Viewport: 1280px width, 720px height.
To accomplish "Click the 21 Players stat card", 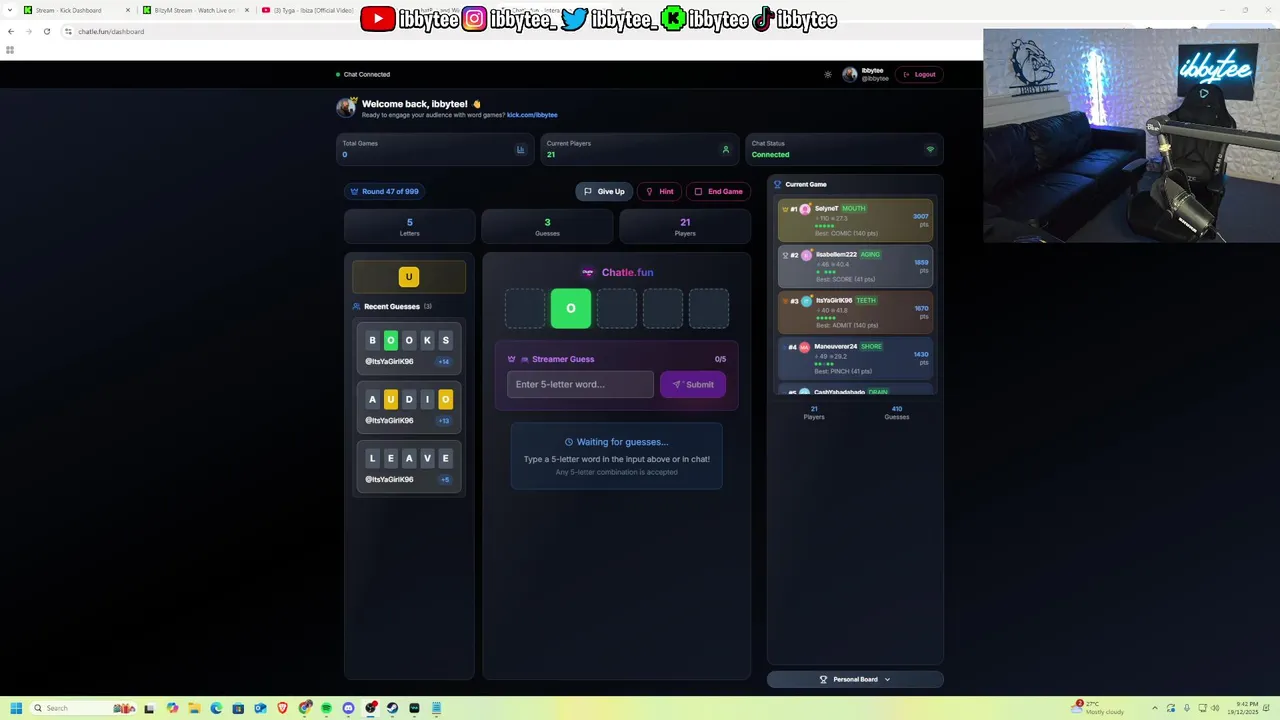I will pos(685,227).
